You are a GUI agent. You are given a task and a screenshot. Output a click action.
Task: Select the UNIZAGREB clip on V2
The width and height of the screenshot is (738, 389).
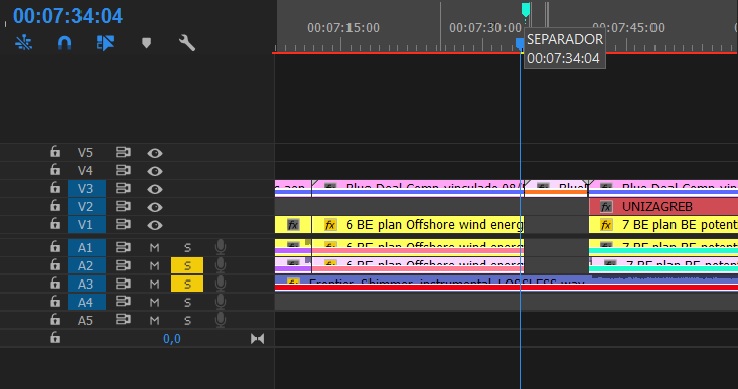(x=663, y=206)
